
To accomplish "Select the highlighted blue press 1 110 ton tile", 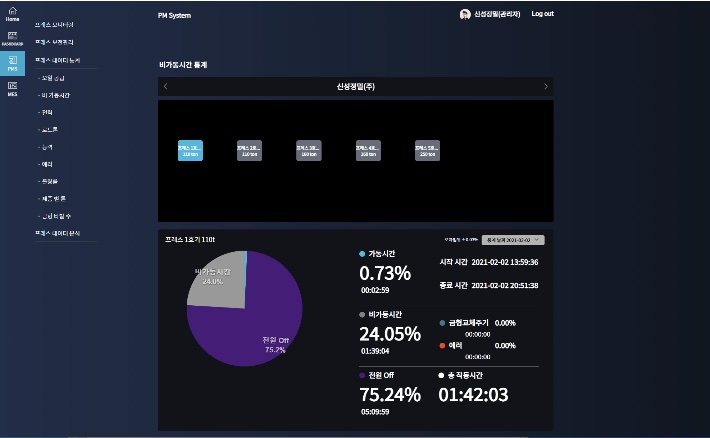I will click(x=190, y=150).
